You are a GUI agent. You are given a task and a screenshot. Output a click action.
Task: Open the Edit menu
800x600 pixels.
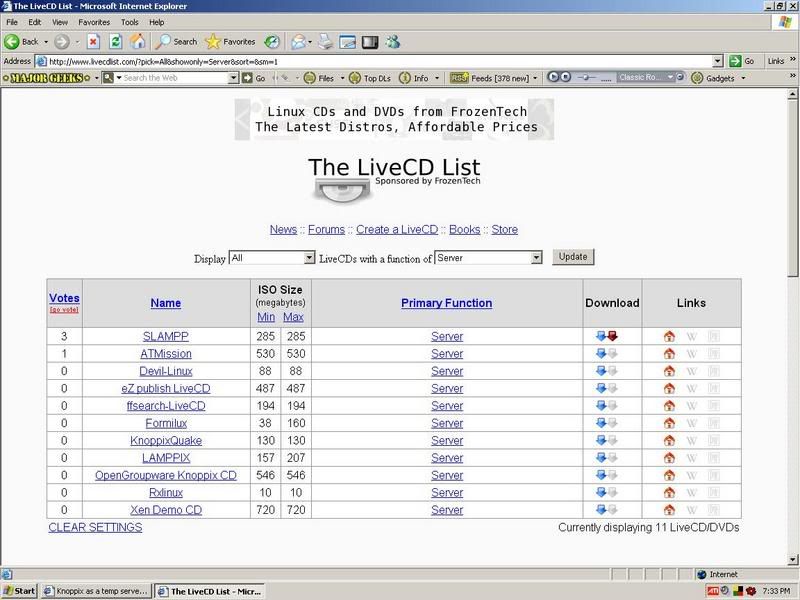[35, 22]
